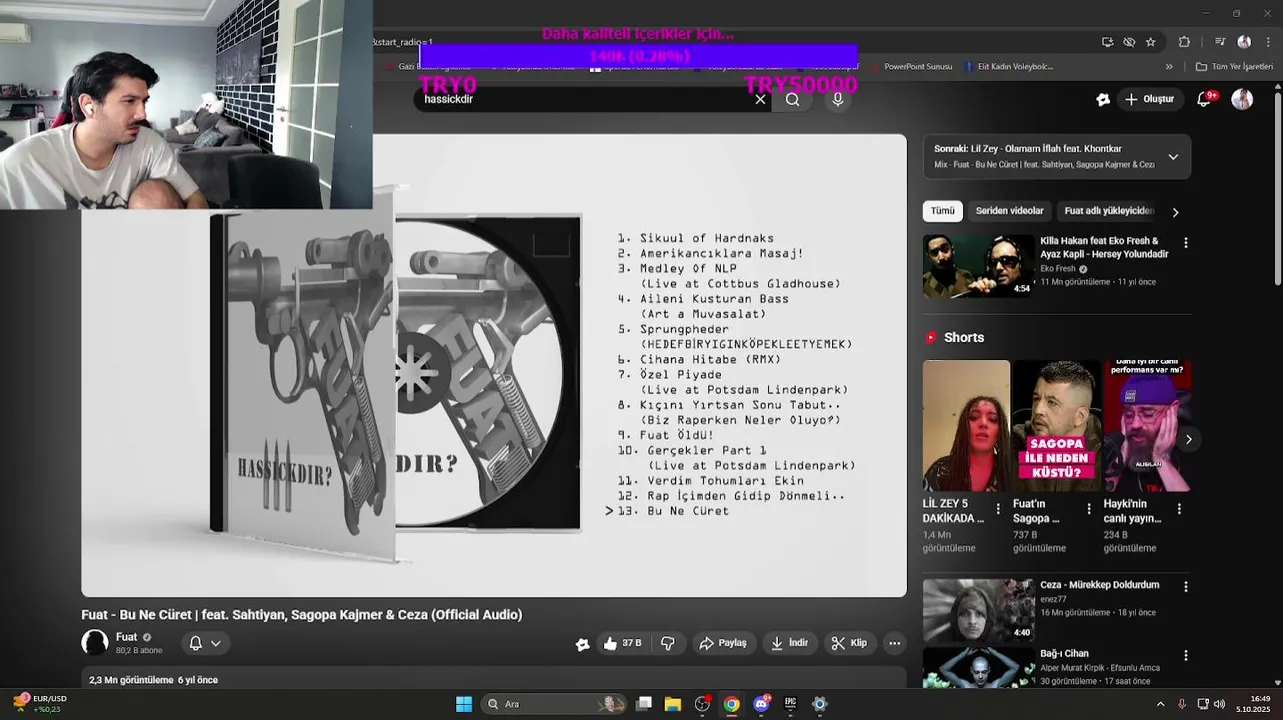Show more bookmarks with the double chevron
The image size is (1283, 720).
(x=1169, y=67)
